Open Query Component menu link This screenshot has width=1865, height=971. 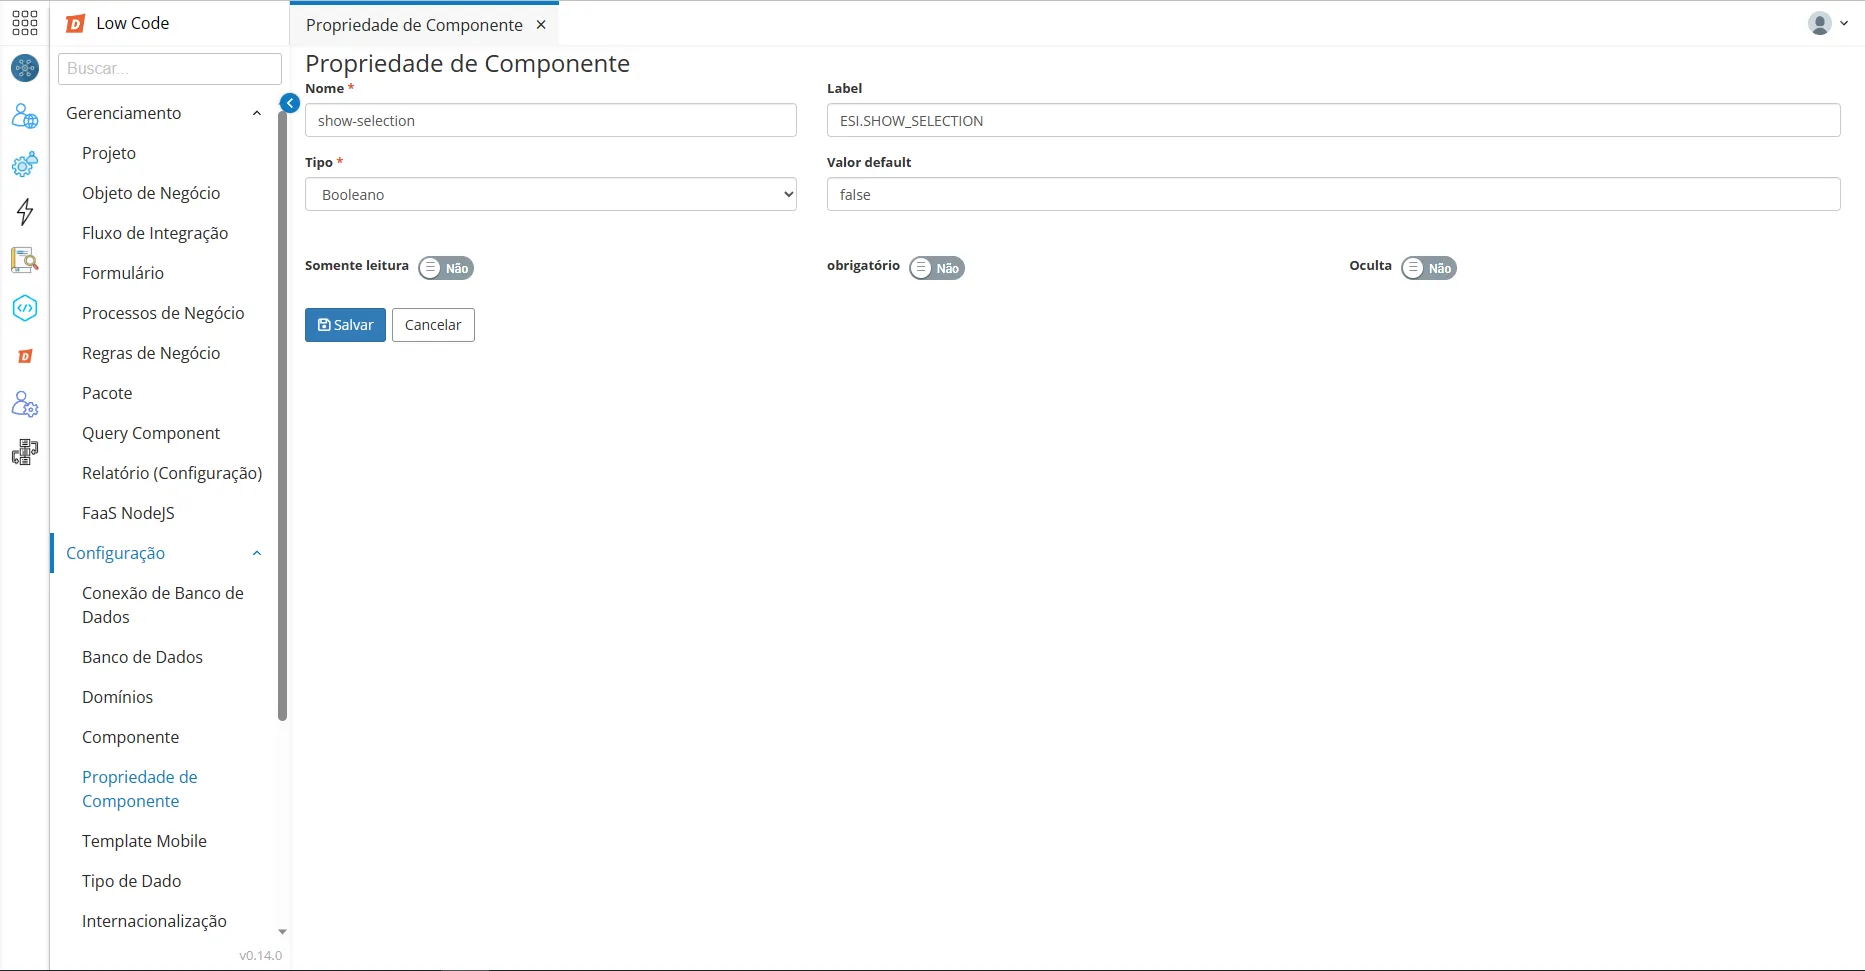pos(151,433)
